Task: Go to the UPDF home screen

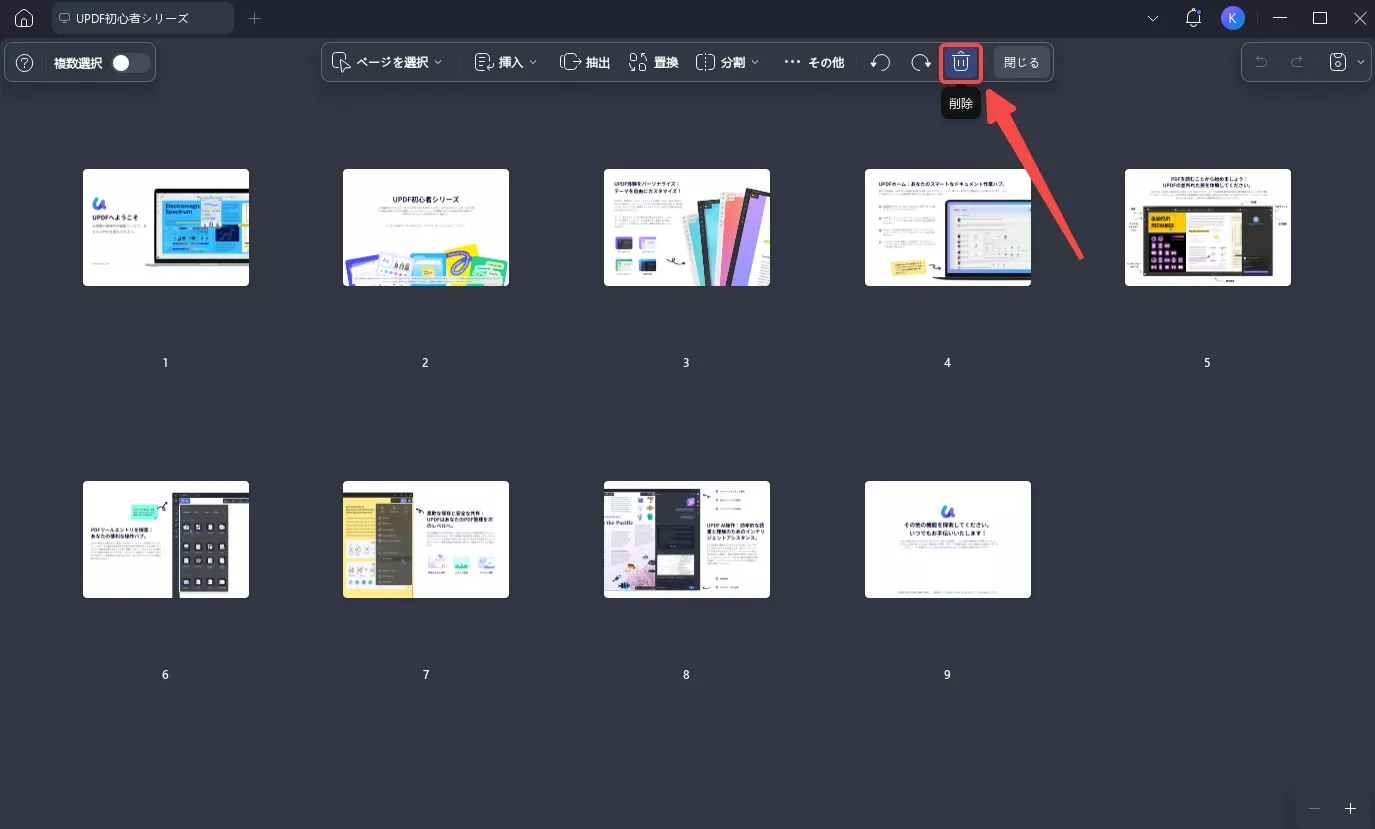Action: (x=24, y=18)
